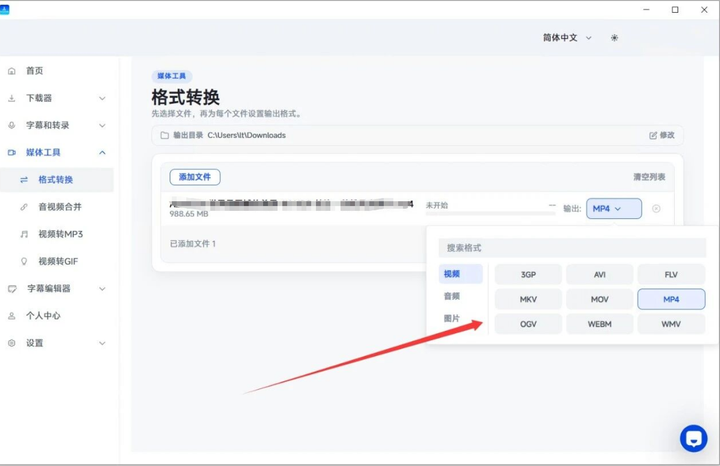
Task: Select 格式转换 in the sidebar
Action: pyautogui.click(x=56, y=180)
